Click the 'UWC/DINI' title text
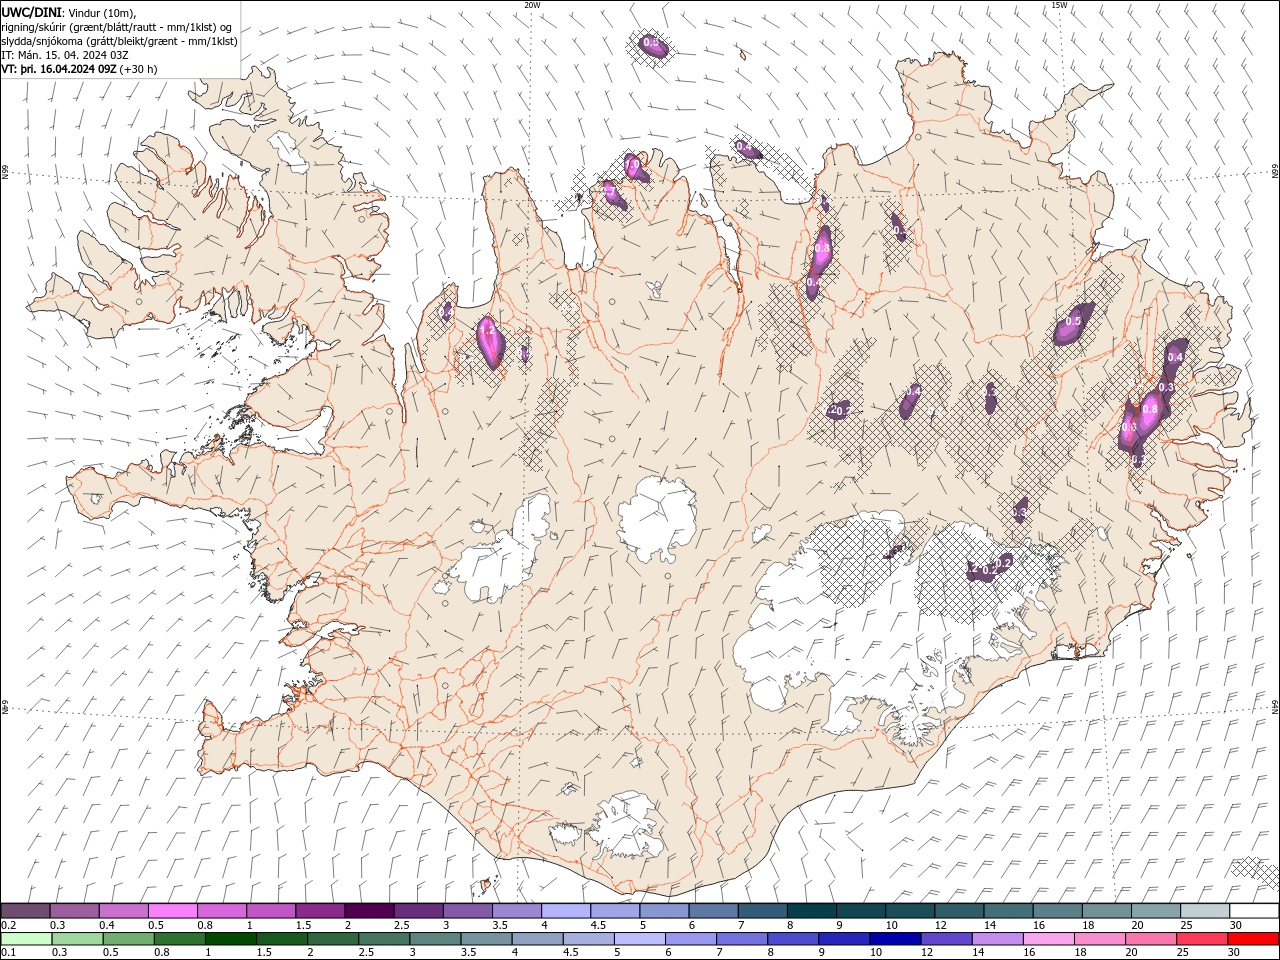Viewport: 1280px width, 960px height. (x=31, y=12)
